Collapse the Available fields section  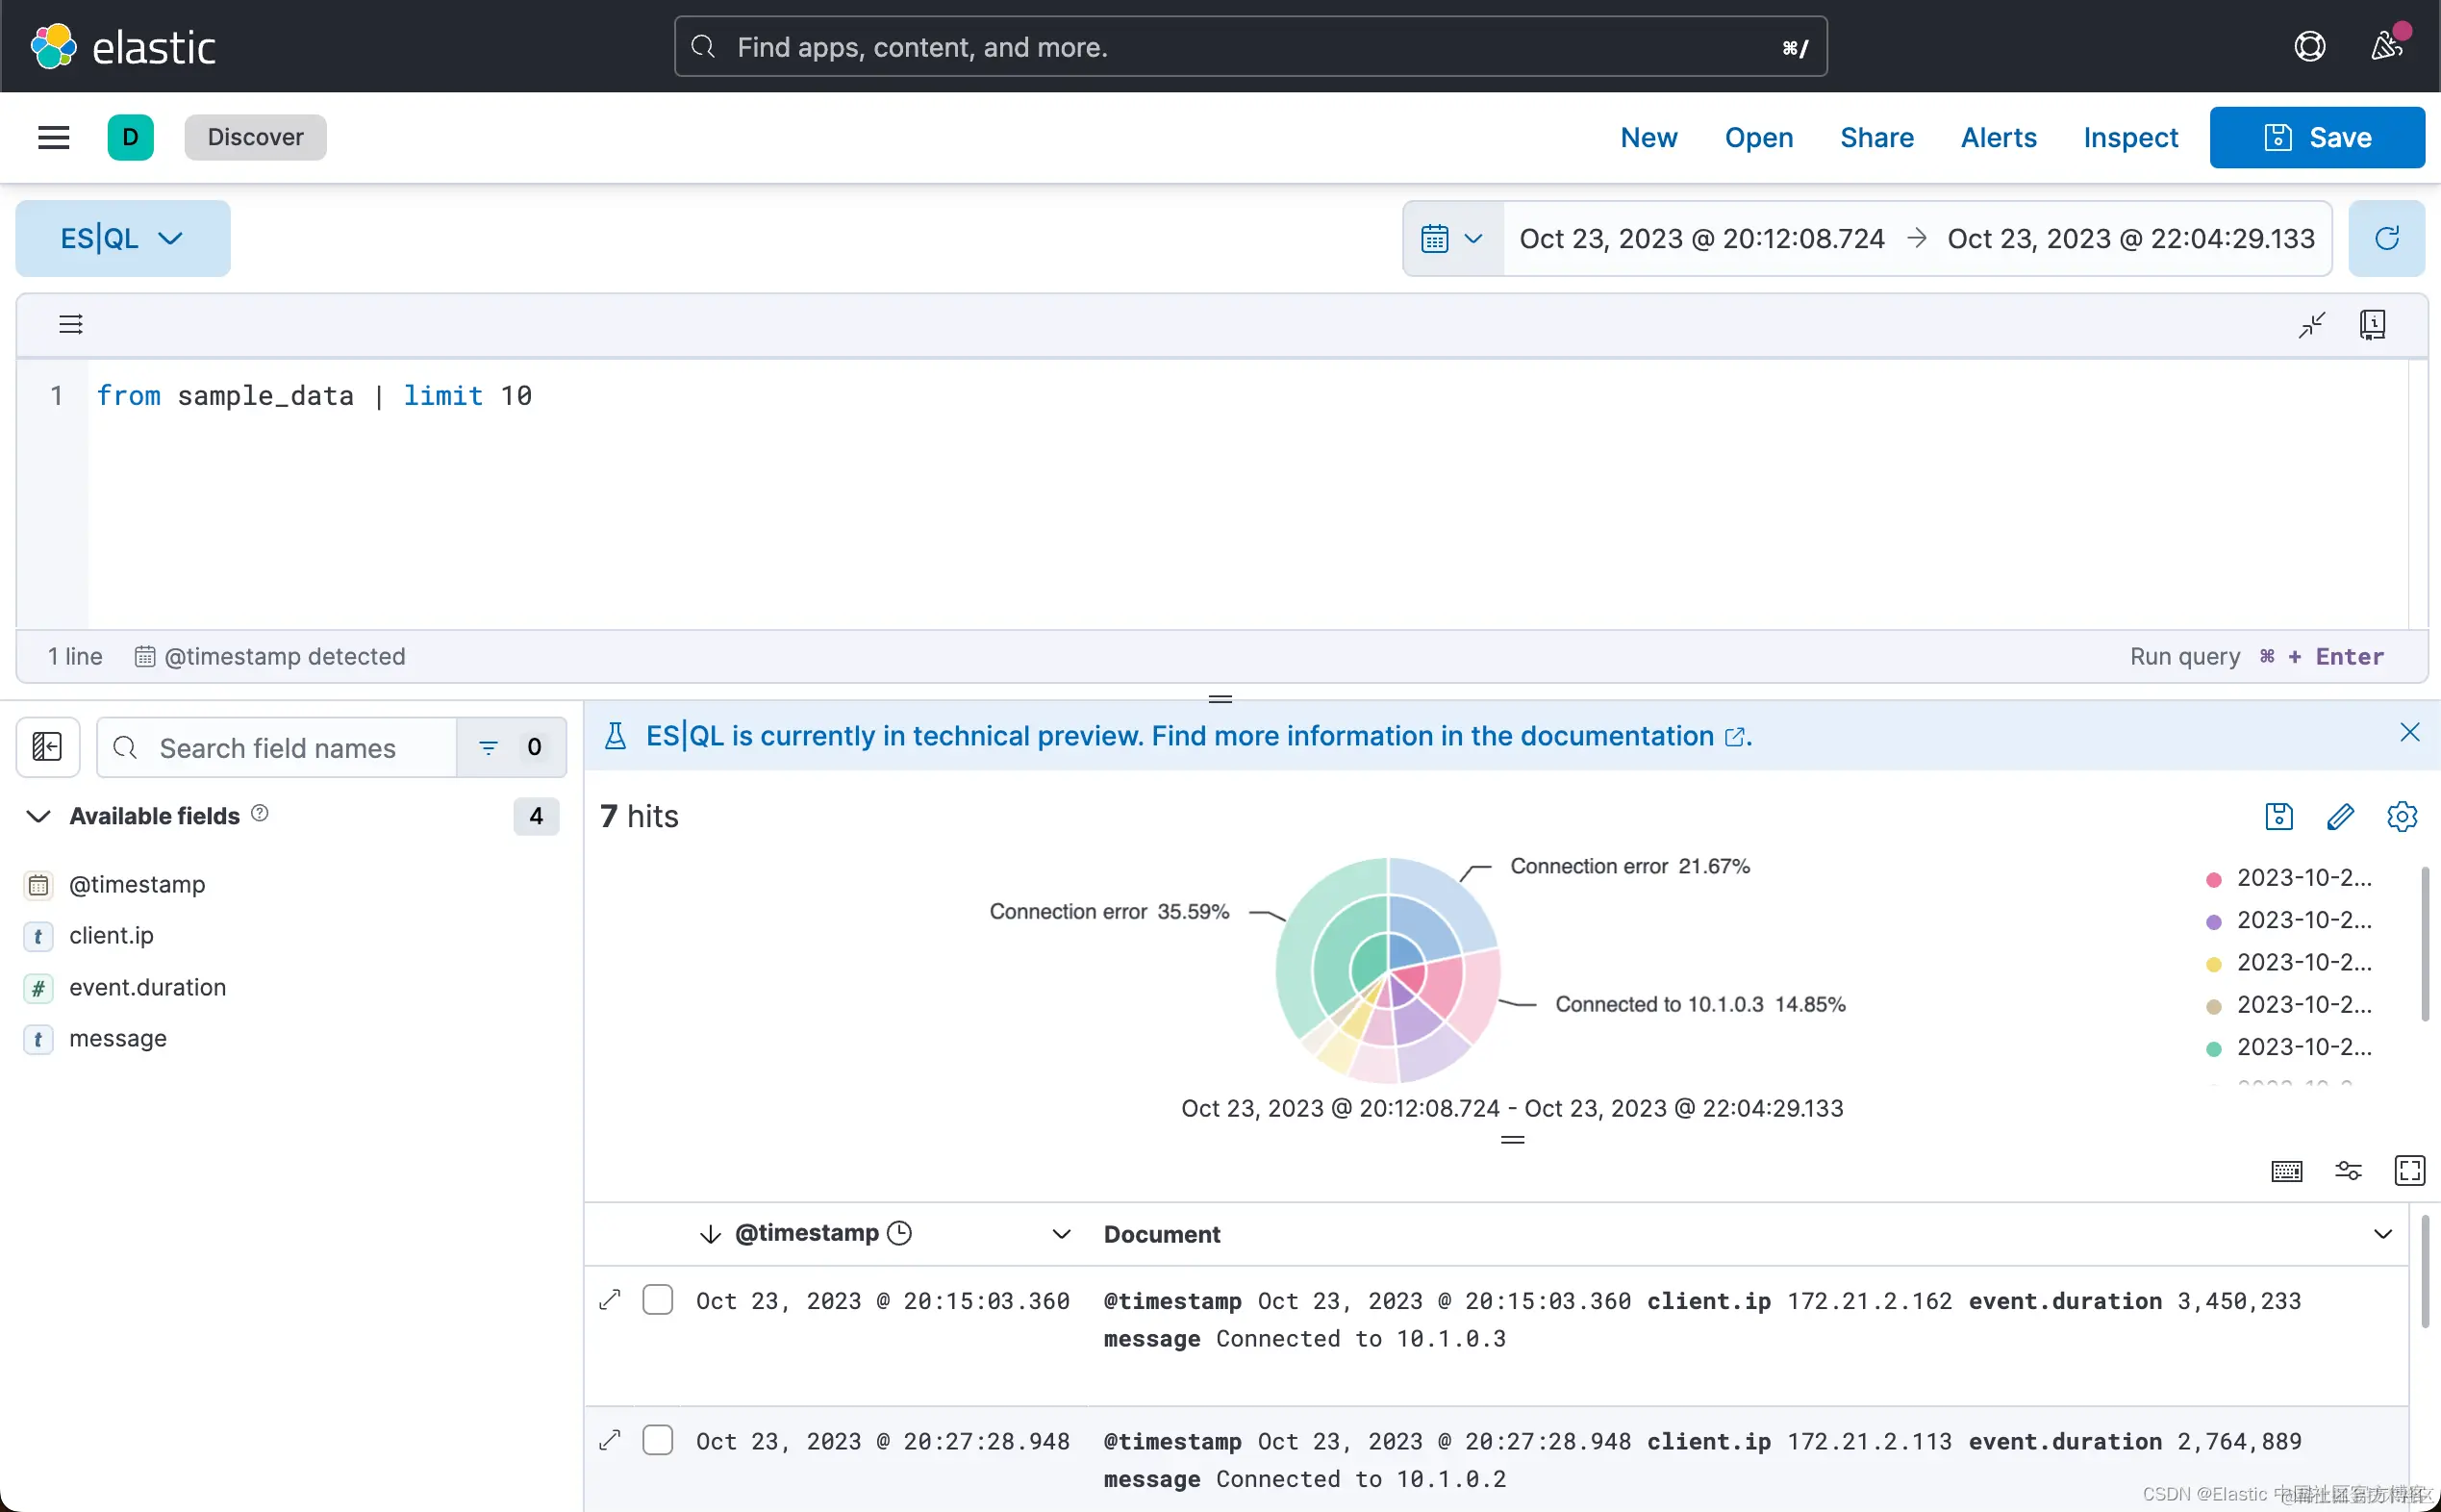click(38, 816)
